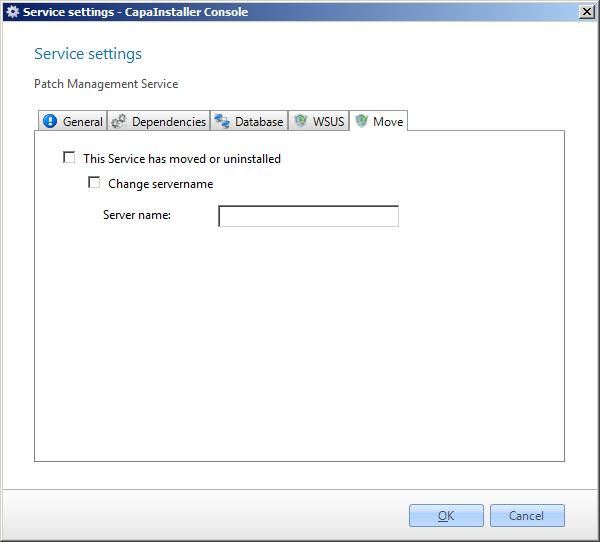Click the network computers icon on Database tab

click(222, 121)
